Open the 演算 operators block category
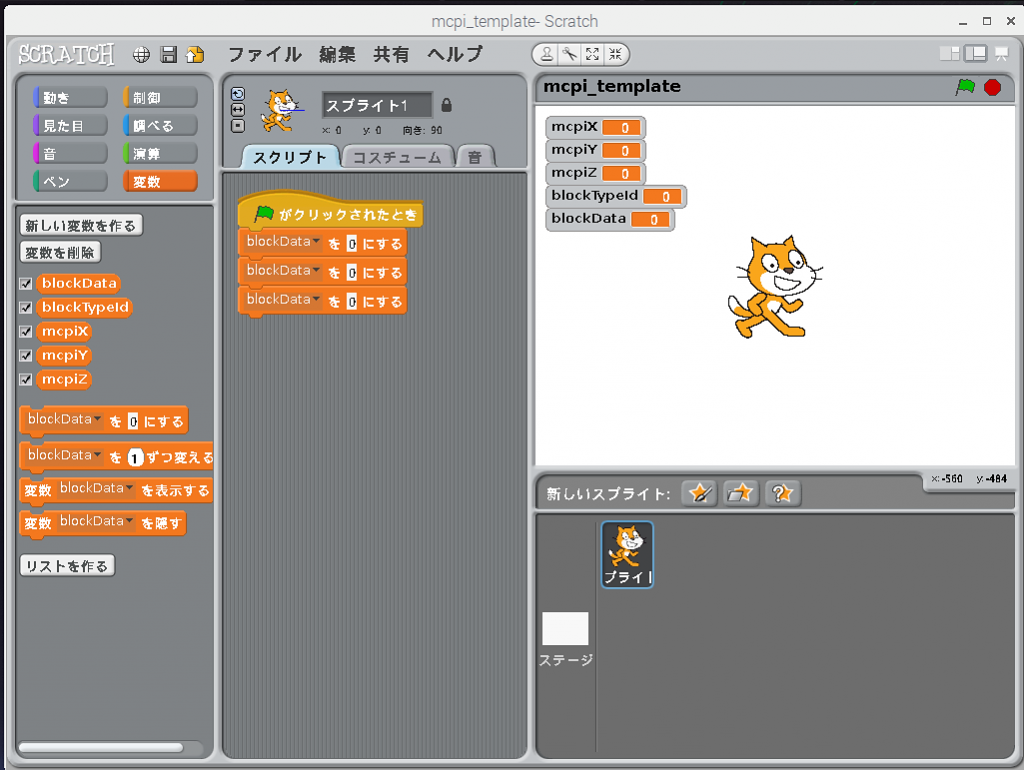 tap(160, 153)
